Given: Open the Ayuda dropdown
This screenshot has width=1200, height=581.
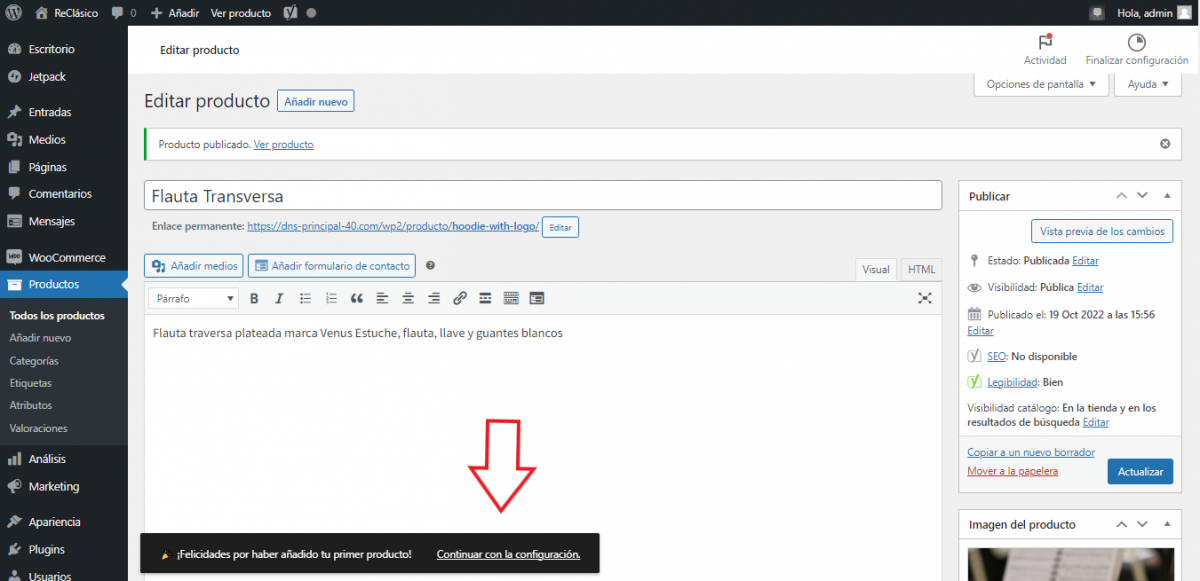Looking at the screenshot, I should (1148, 84).
